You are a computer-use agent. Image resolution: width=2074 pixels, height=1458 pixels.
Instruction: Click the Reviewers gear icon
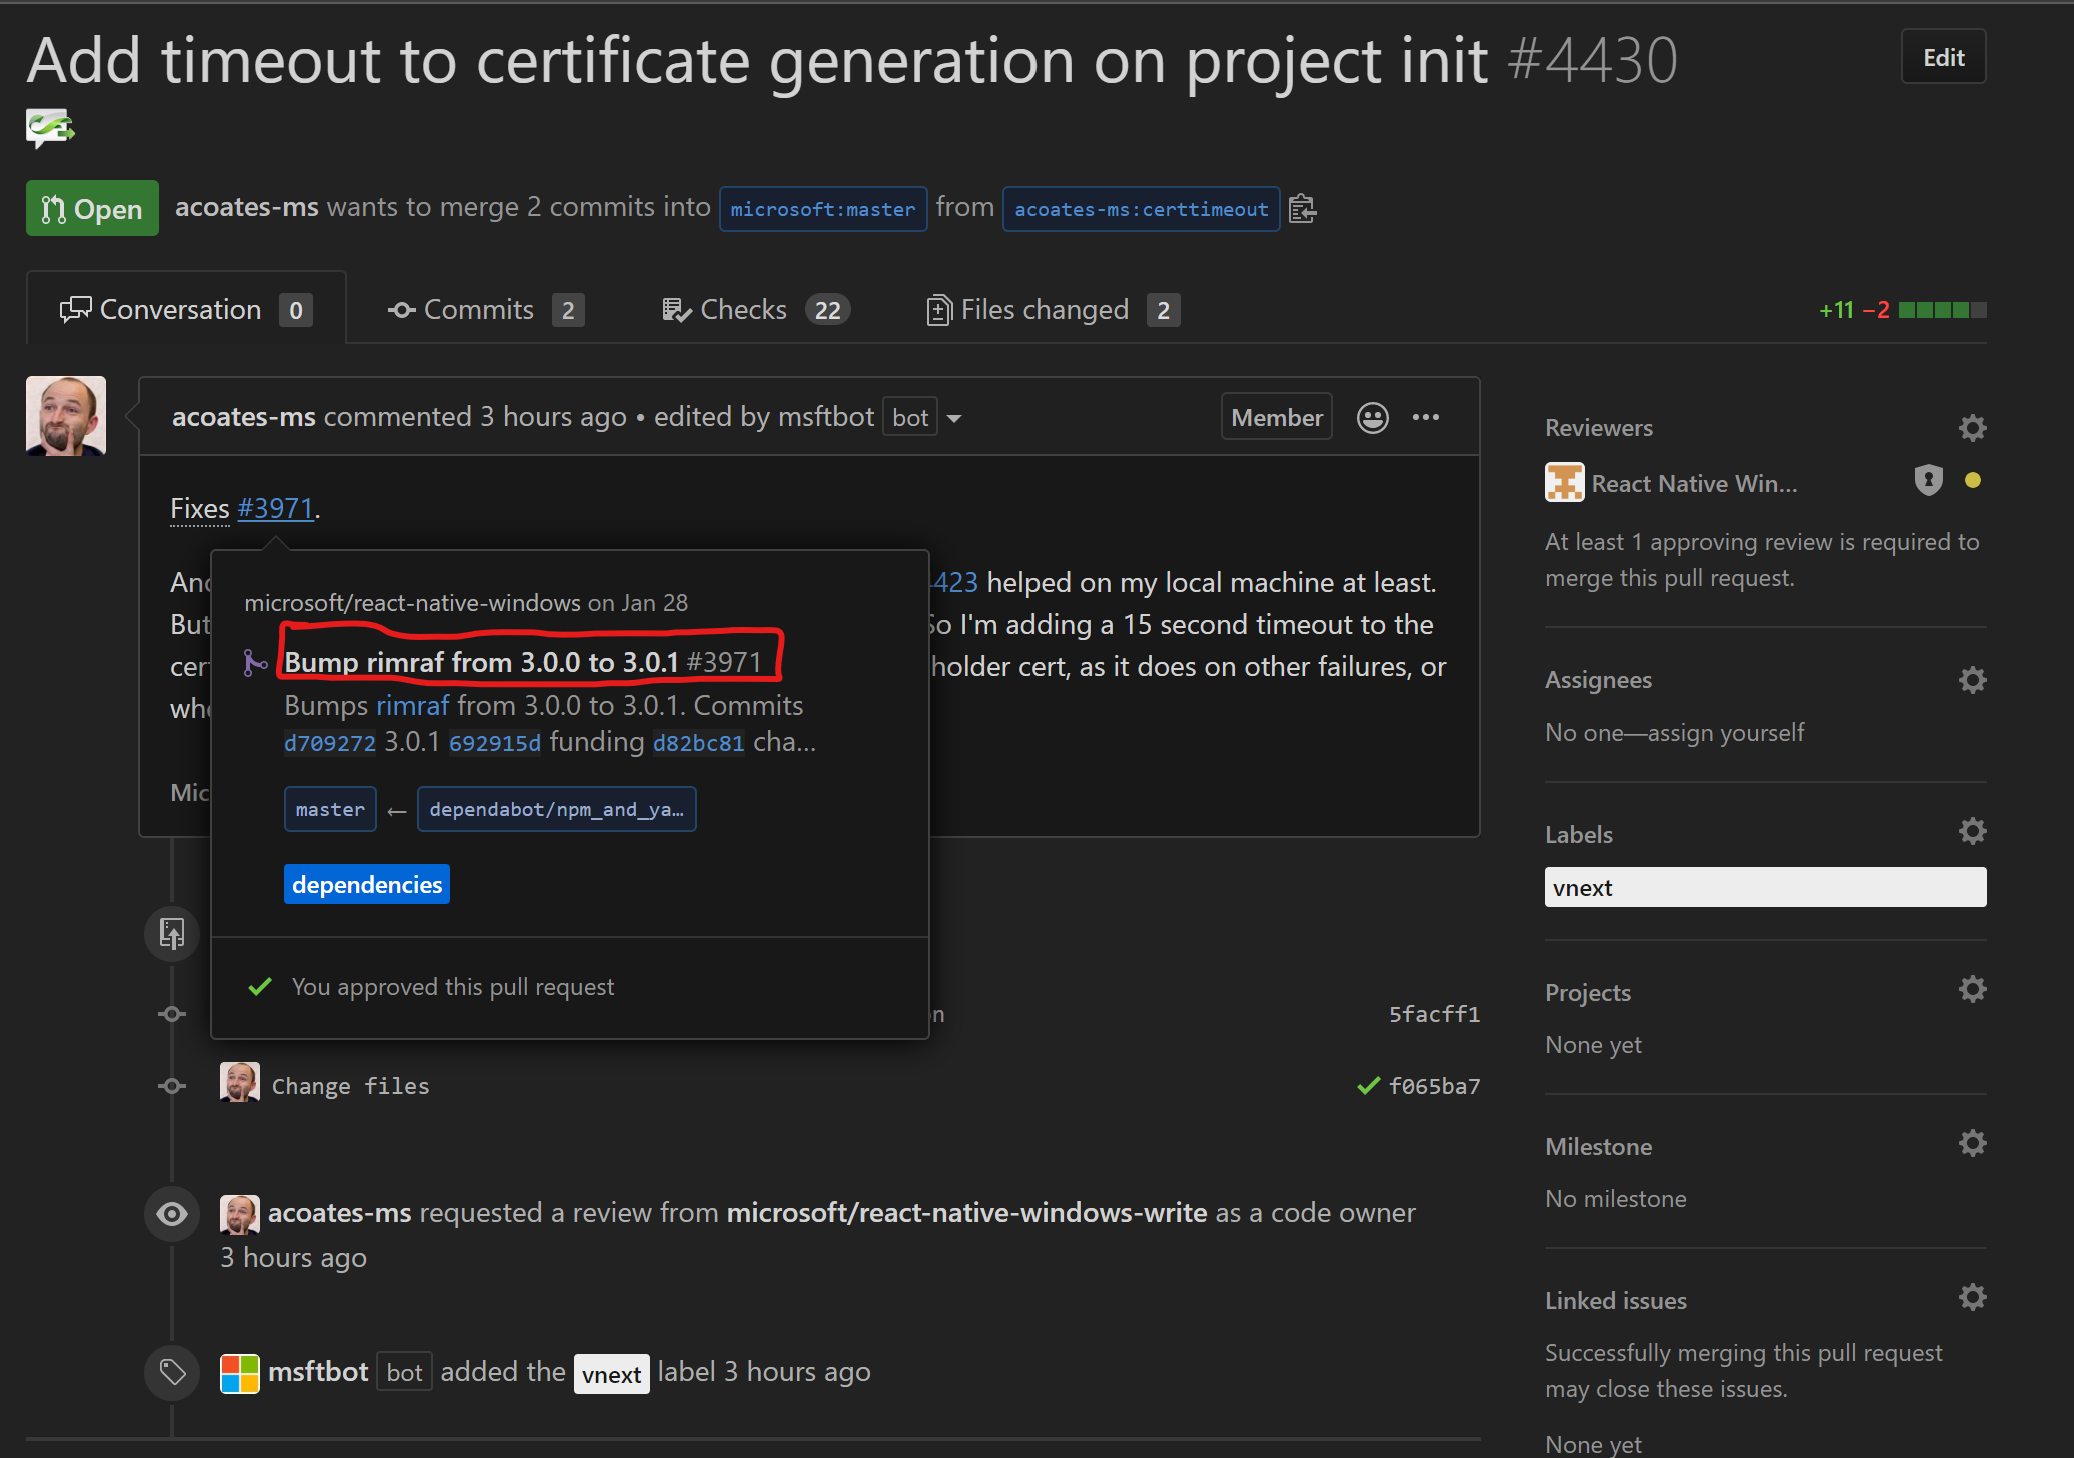tap(1972, 428)
